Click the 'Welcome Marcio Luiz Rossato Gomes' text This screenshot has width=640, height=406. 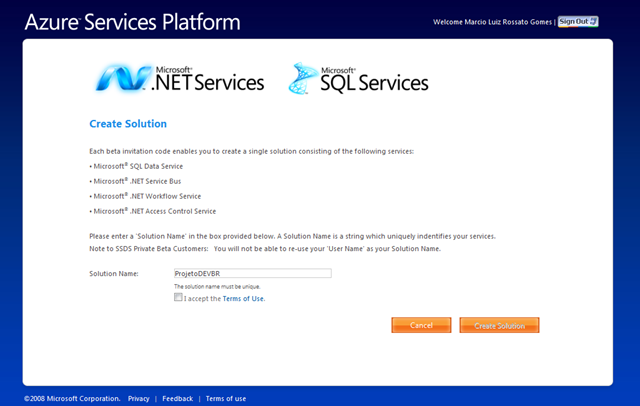pos(492,22)
